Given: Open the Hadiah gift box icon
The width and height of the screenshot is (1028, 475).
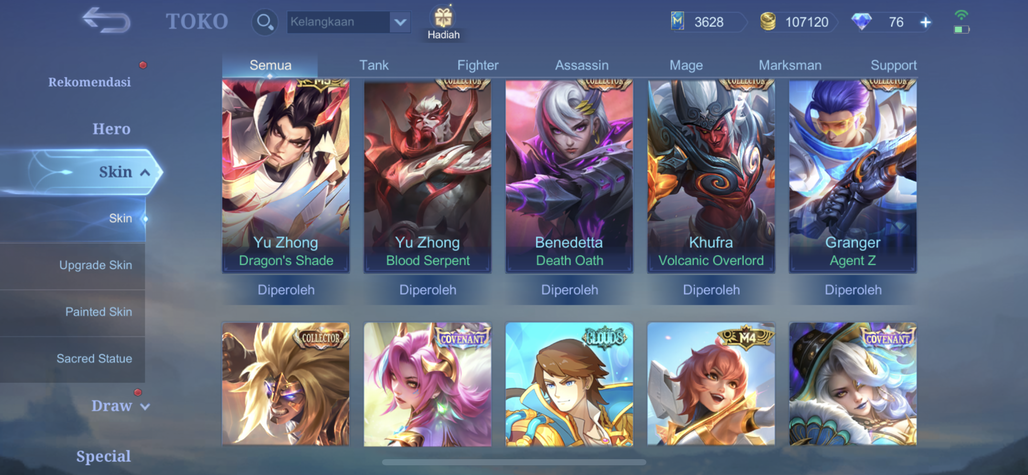Looking at the screenshot, I should [444, 18].
